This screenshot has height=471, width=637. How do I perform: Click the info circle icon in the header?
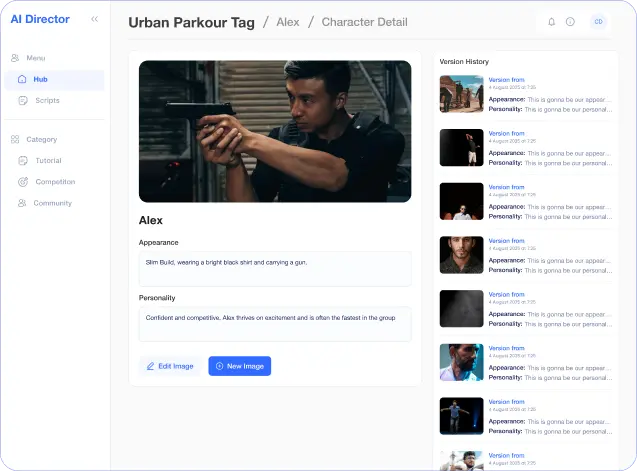pos(570,22)
